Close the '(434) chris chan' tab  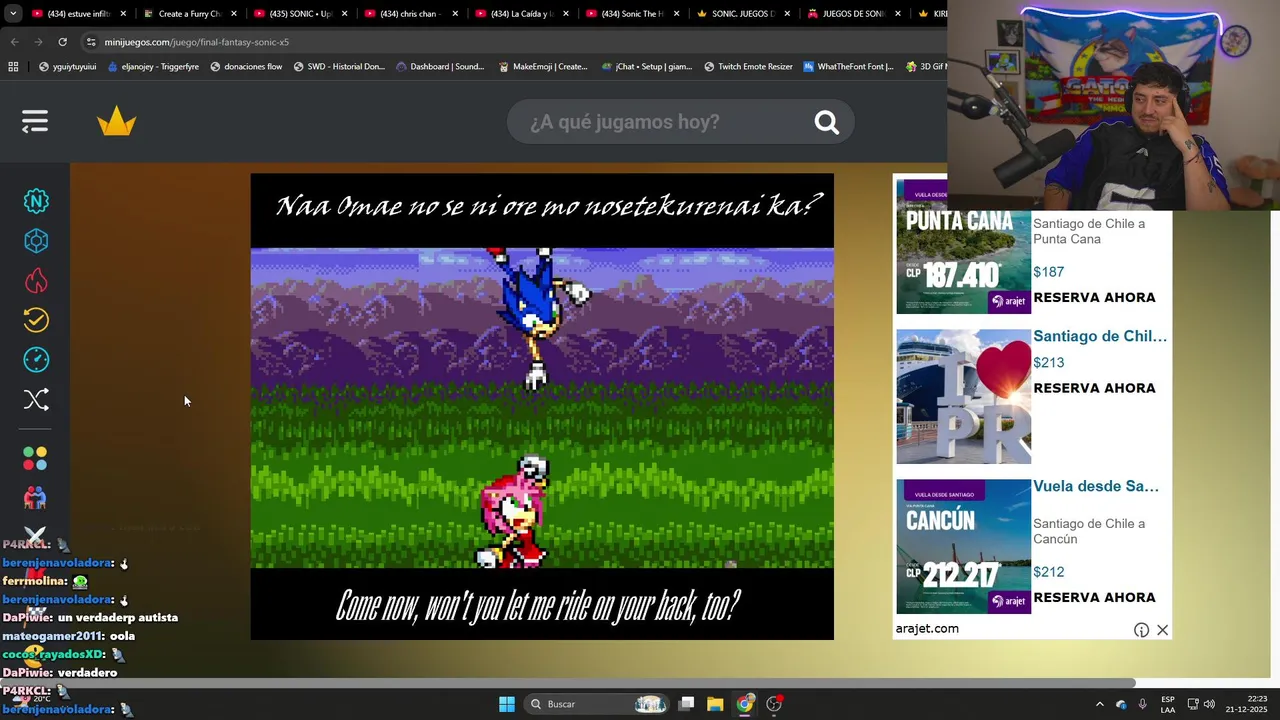click(x=455, y=14)
